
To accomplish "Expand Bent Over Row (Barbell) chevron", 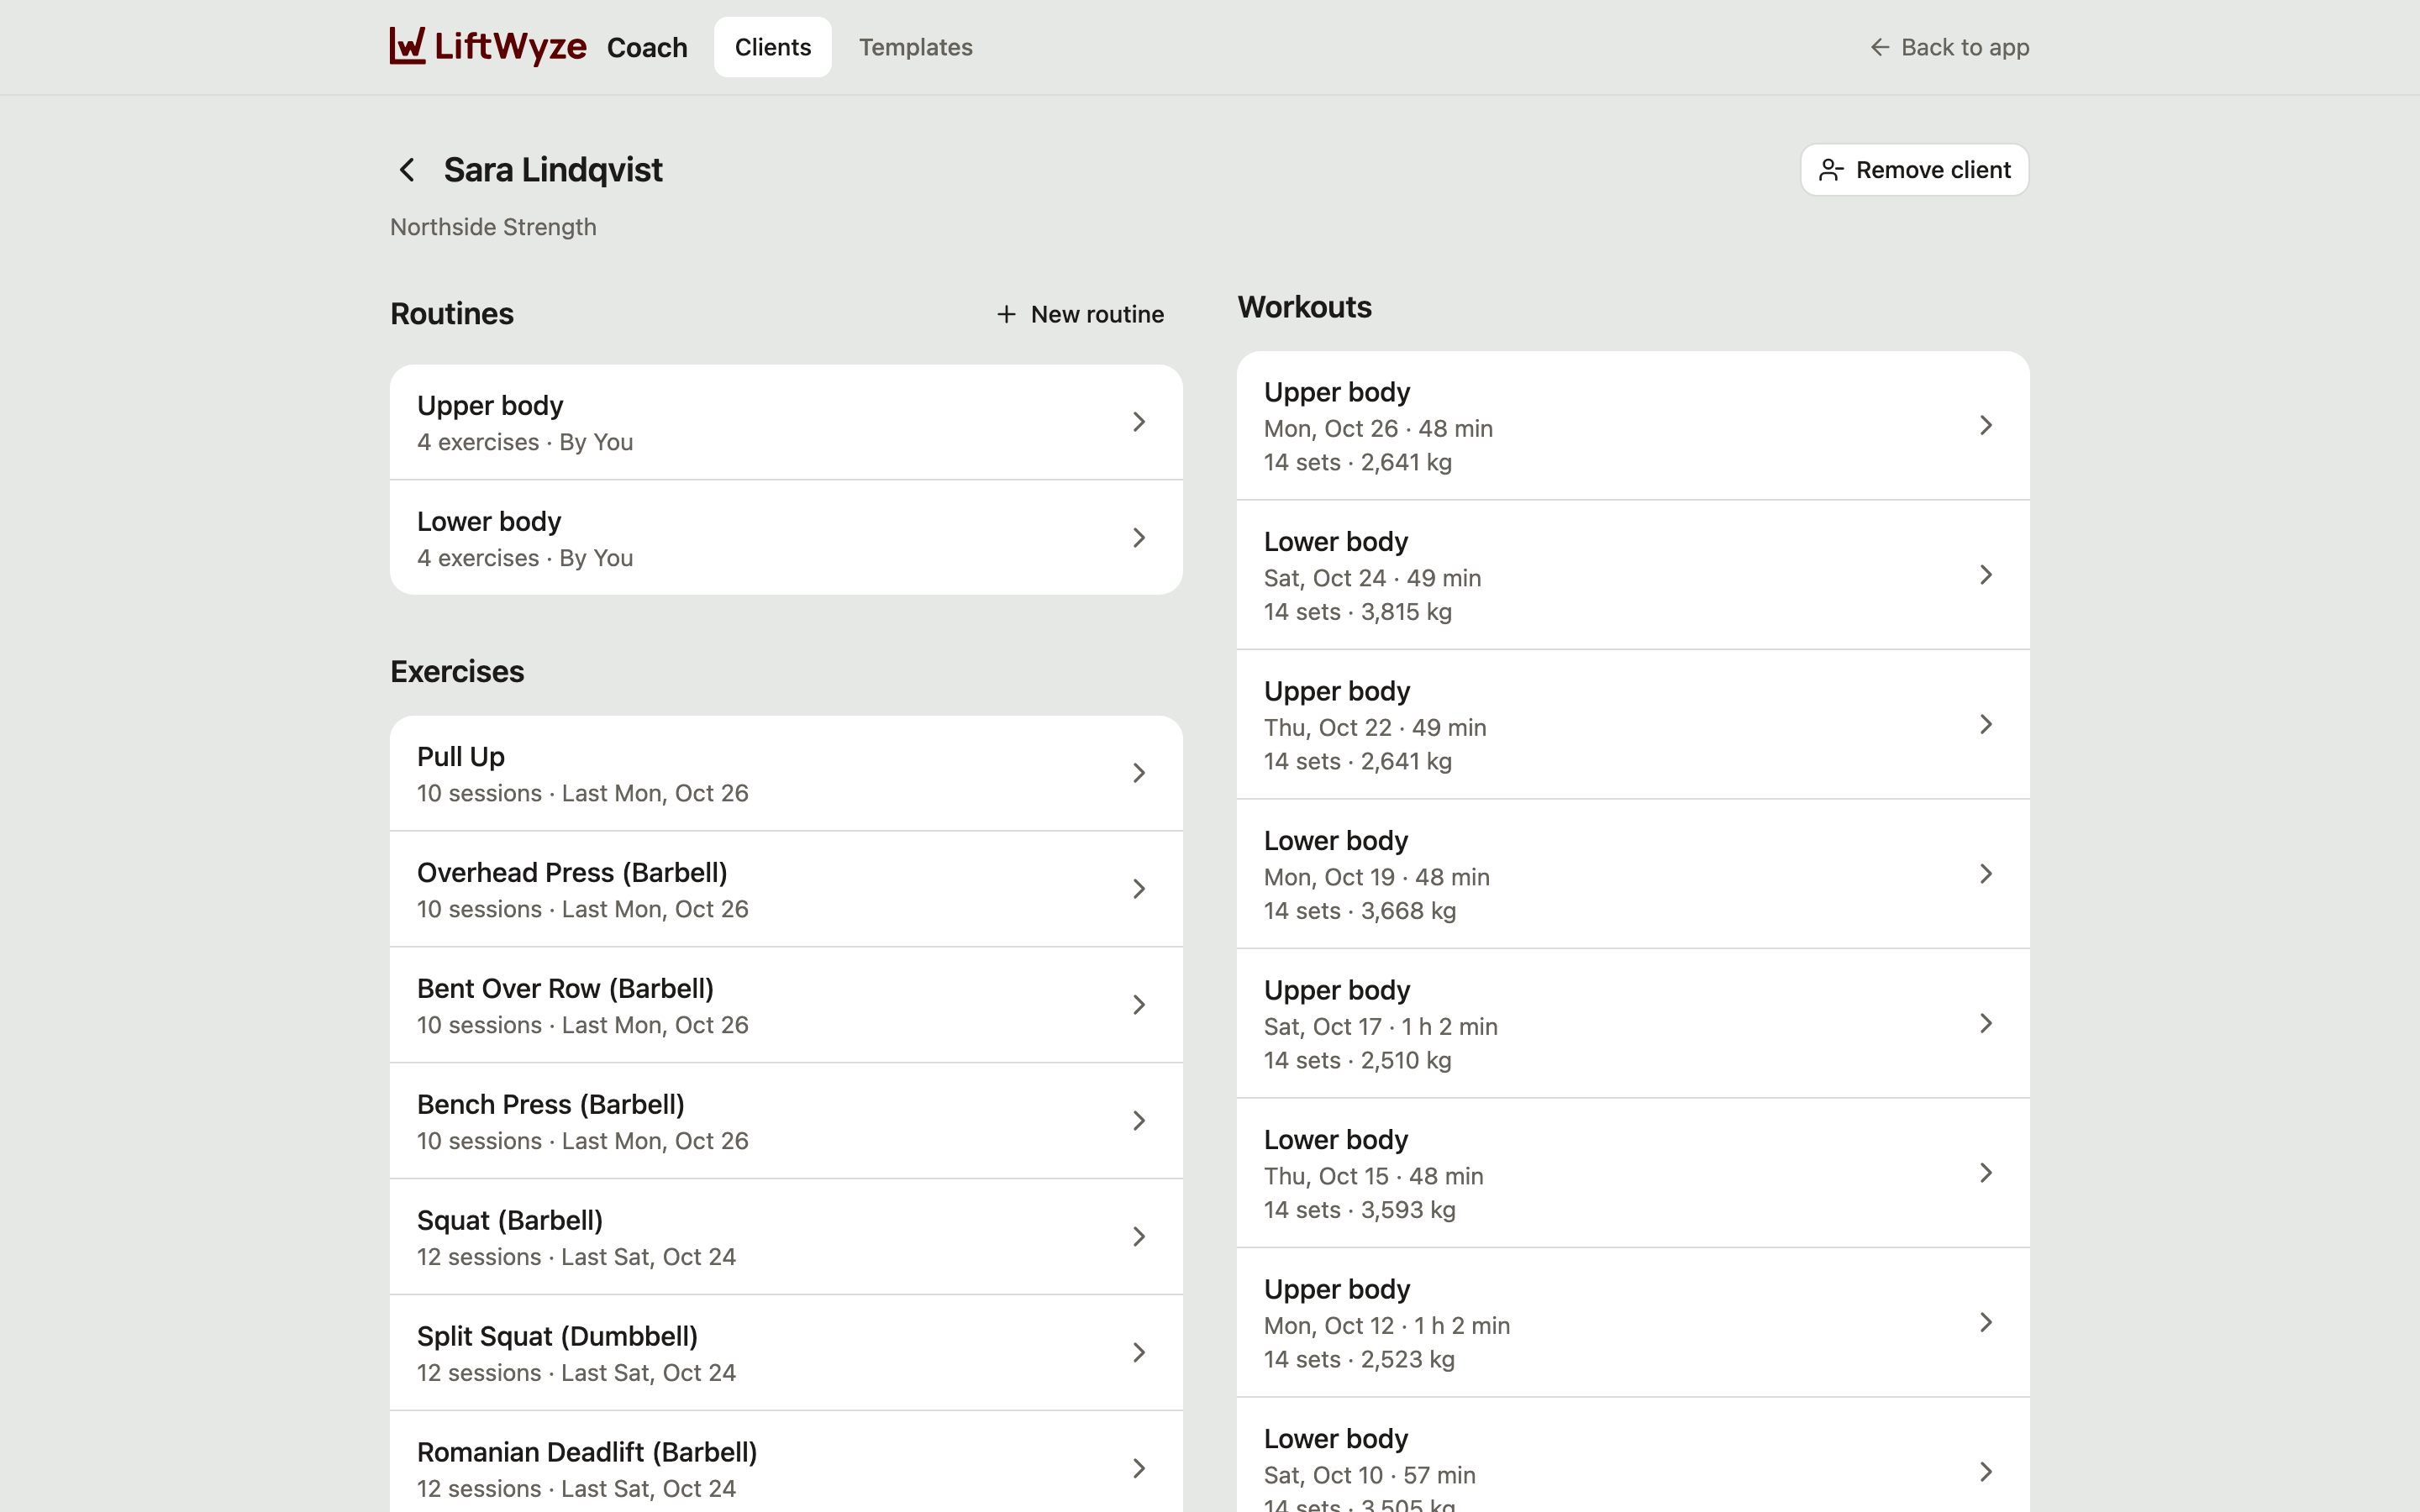I will (1139, 1005).
